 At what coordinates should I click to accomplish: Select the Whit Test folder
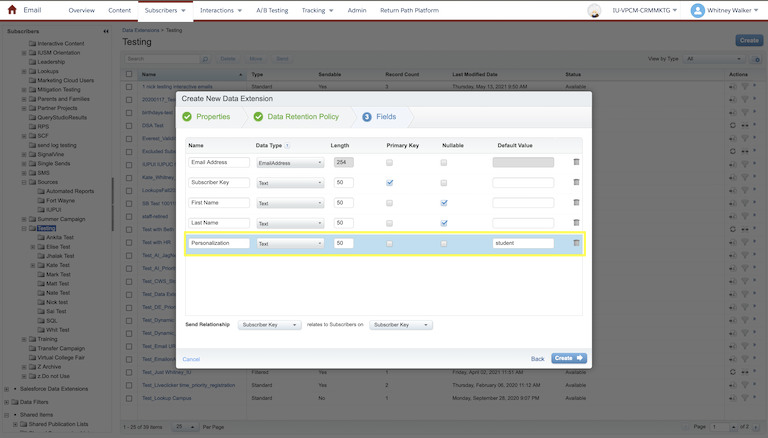(57, 330)
